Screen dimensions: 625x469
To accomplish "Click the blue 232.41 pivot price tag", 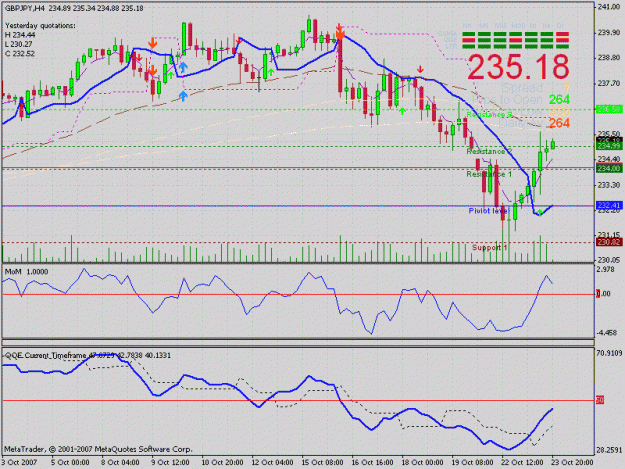I will click(609, 205).
